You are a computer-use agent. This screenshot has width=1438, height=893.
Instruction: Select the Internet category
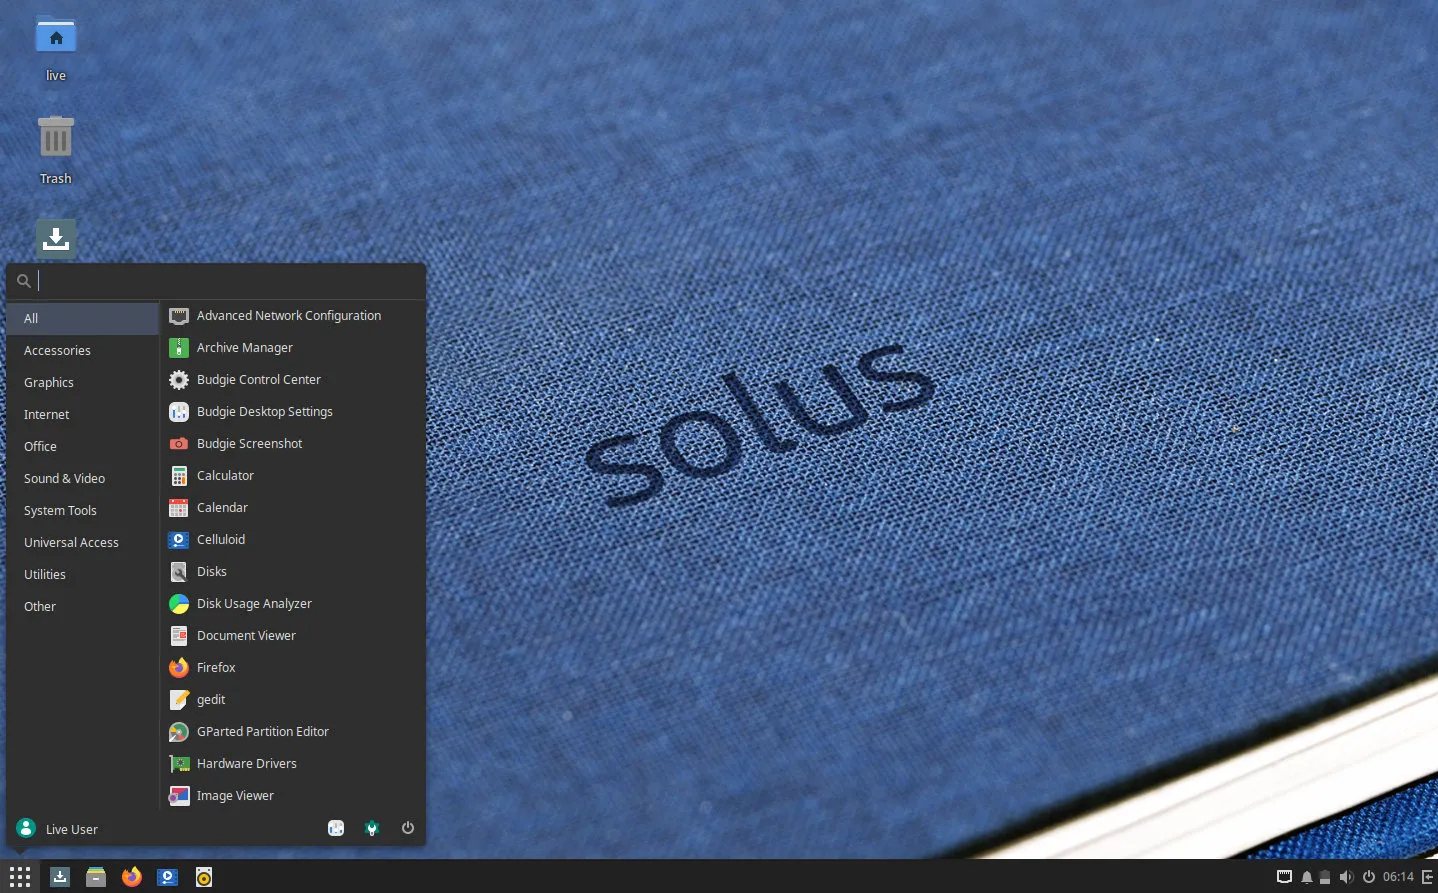click(x=83, y=414)
